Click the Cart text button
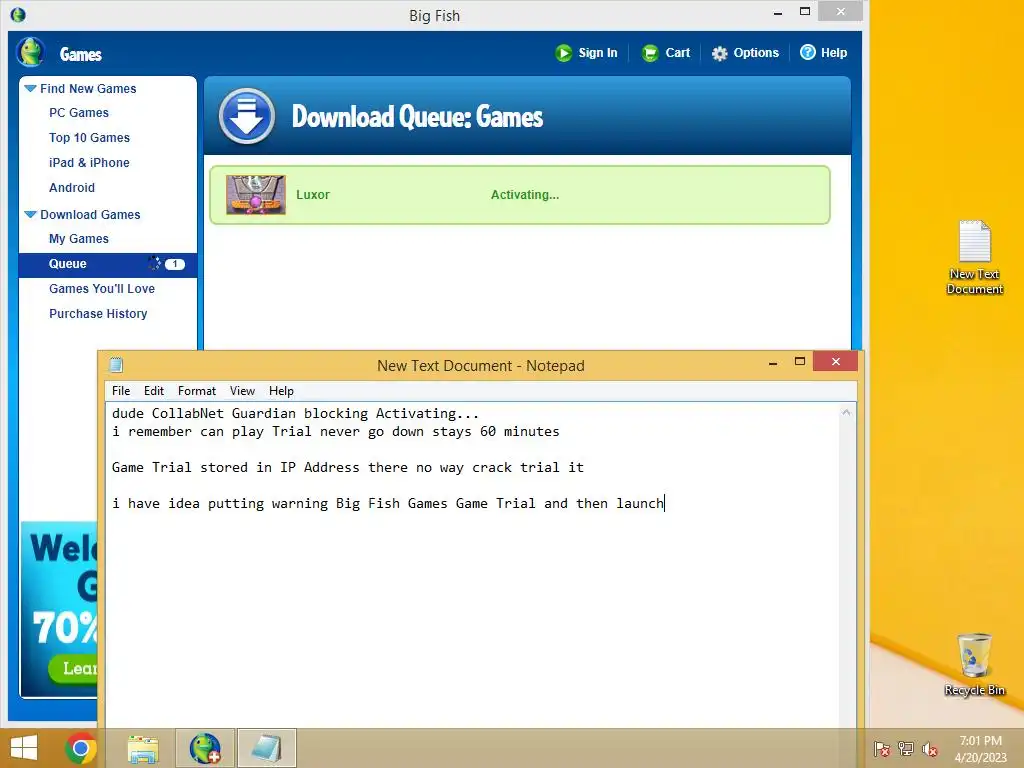 (x=677, y=53)
